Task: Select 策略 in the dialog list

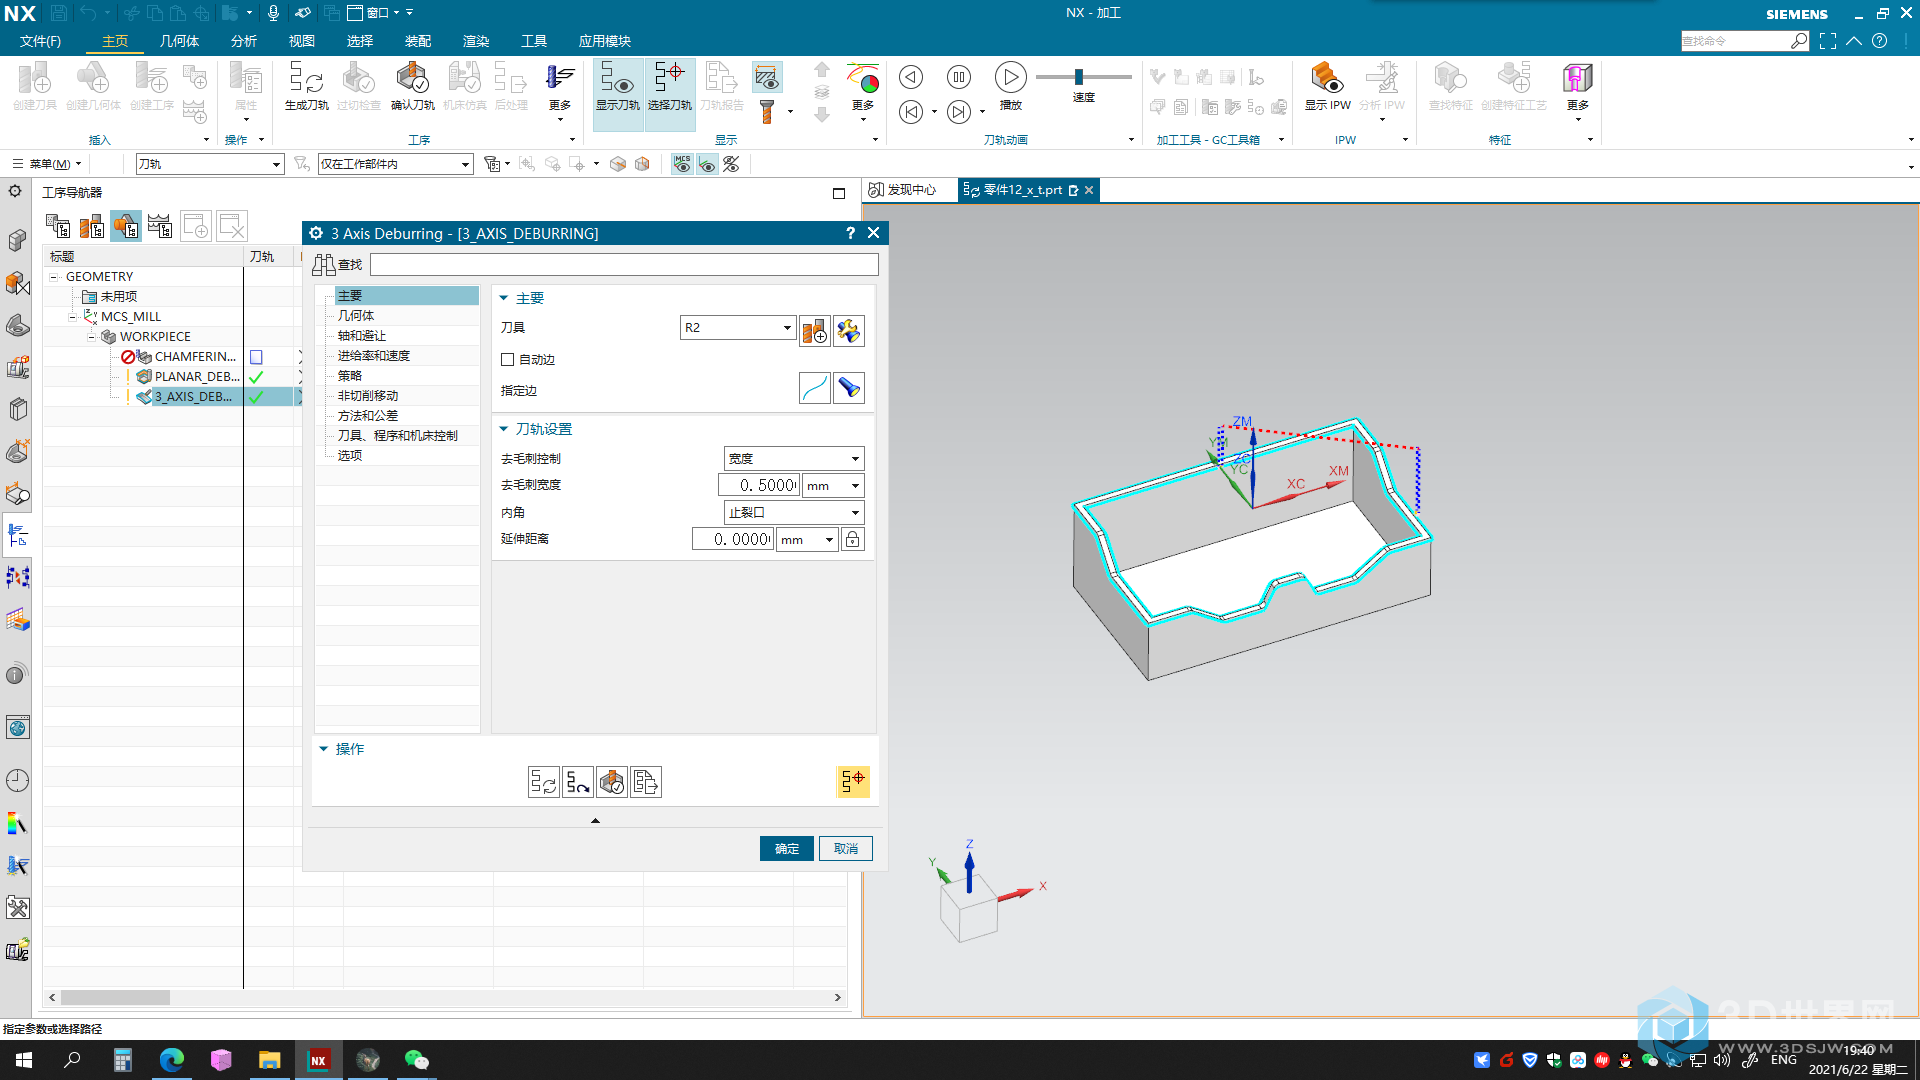Action: click(349, 376)
